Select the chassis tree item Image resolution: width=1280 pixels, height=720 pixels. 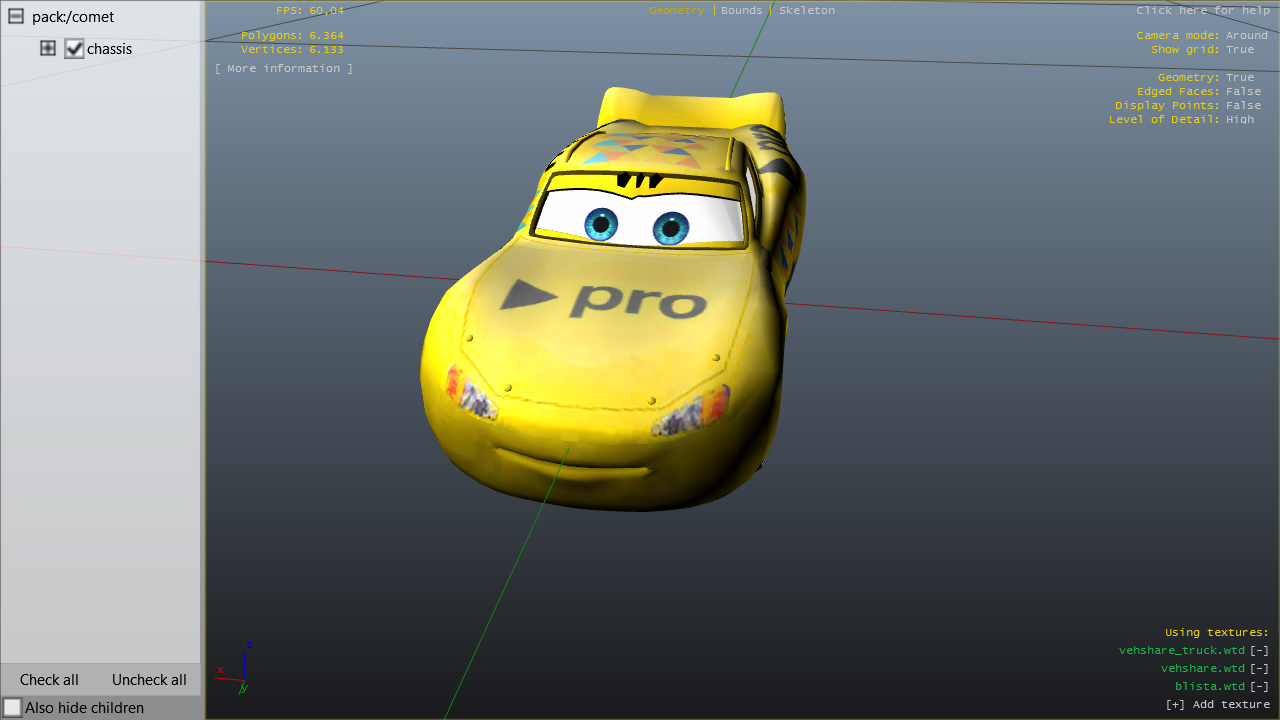pyautogui.click(x=109, y=48)
